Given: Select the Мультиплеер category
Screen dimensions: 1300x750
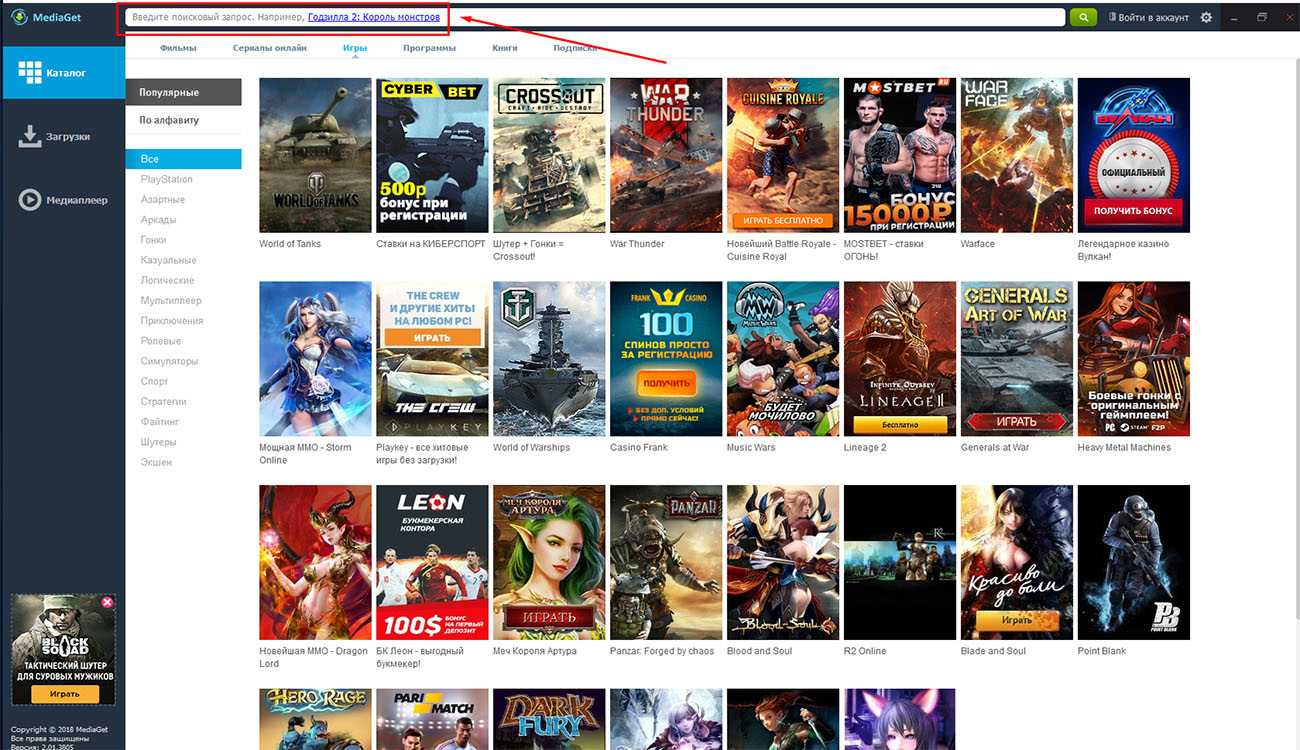Looking at the screenshot, I should 171,300.
